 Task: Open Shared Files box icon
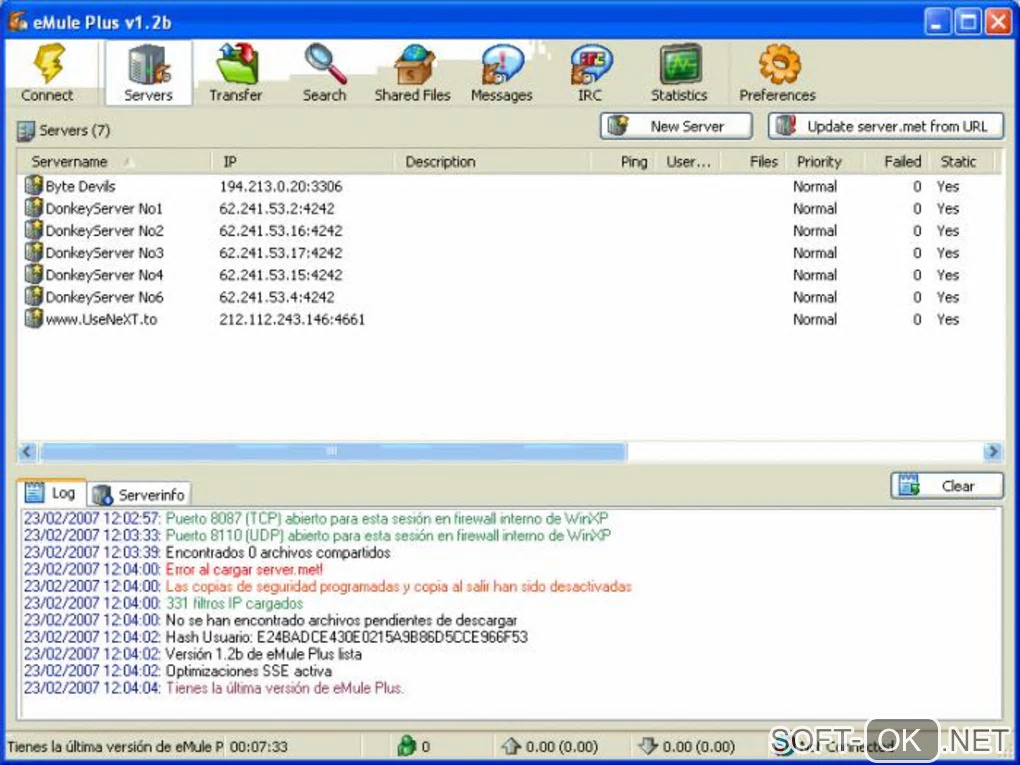click(413, 64)
